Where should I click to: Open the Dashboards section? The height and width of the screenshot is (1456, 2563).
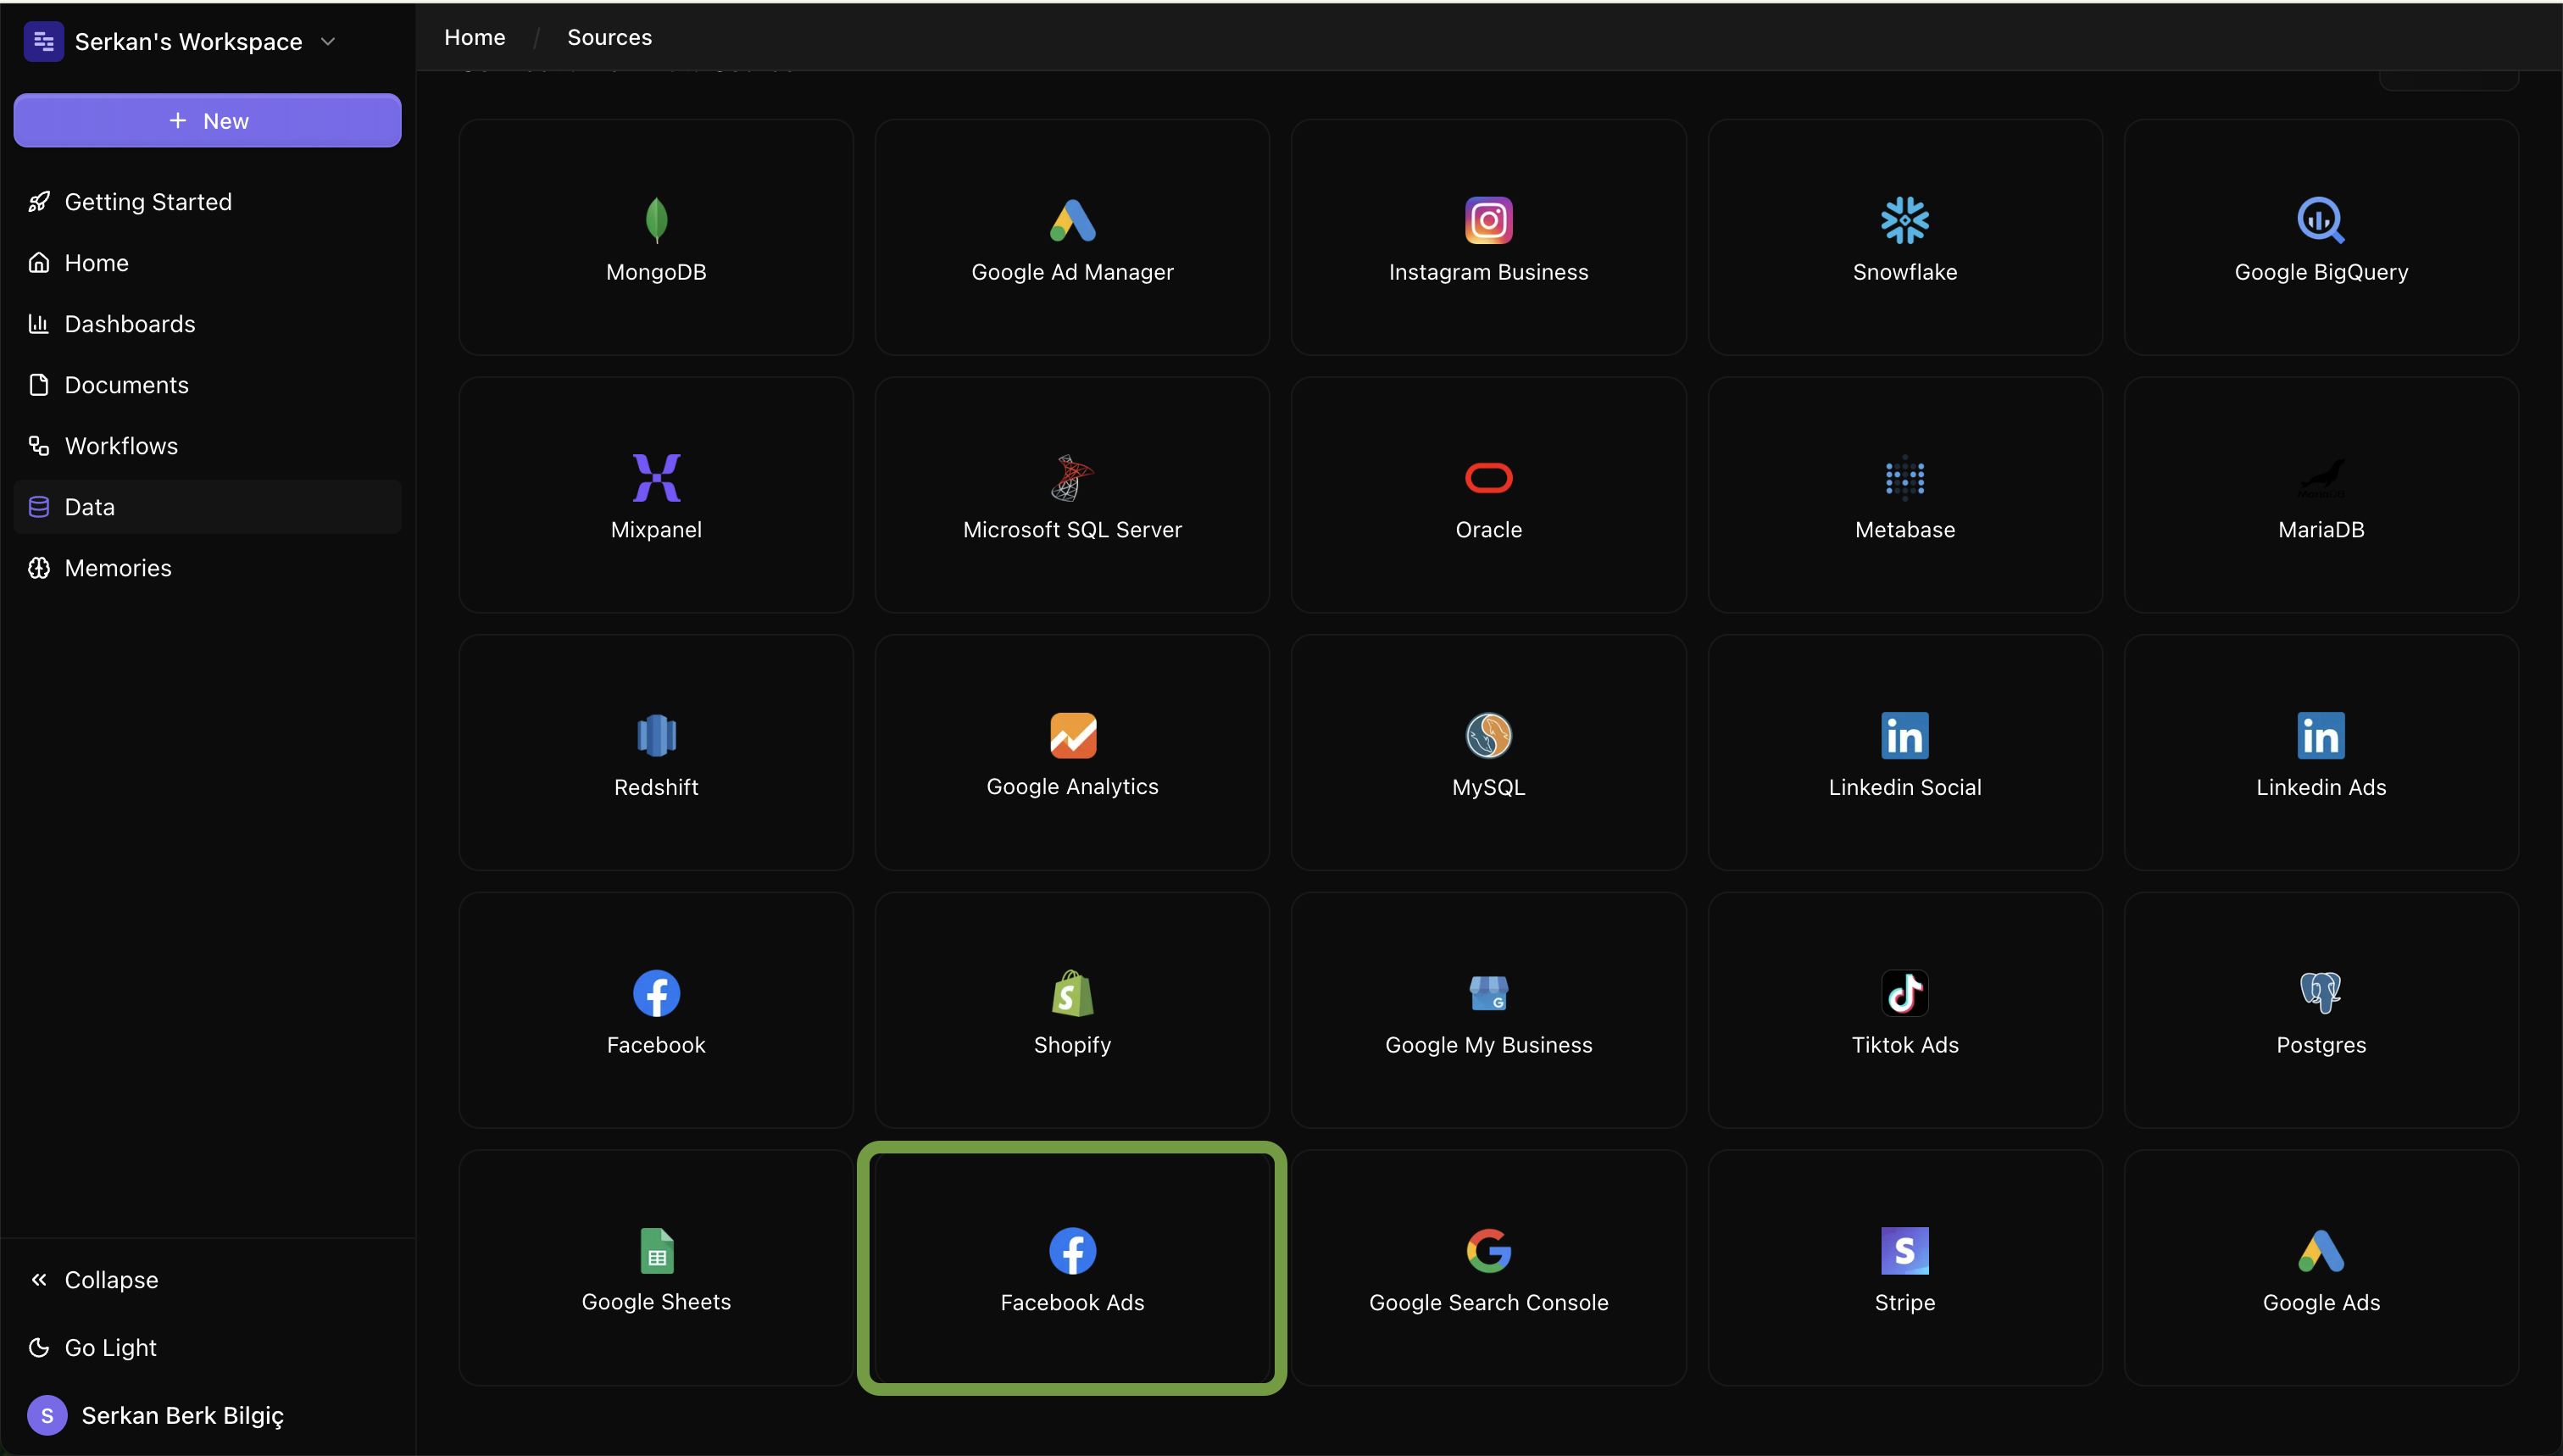click(x=207, y=324)
